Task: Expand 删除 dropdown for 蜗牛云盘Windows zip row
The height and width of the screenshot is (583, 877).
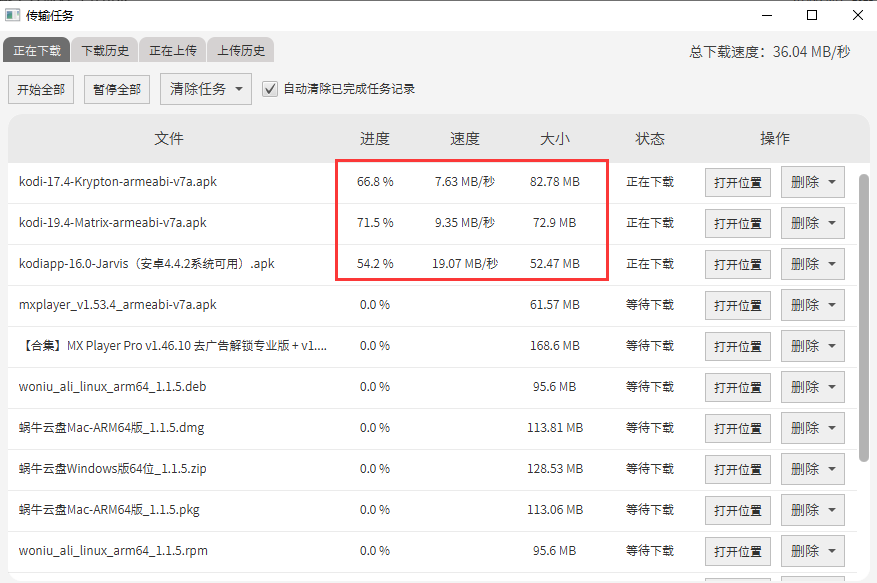Action: click(x=813, y=469)
